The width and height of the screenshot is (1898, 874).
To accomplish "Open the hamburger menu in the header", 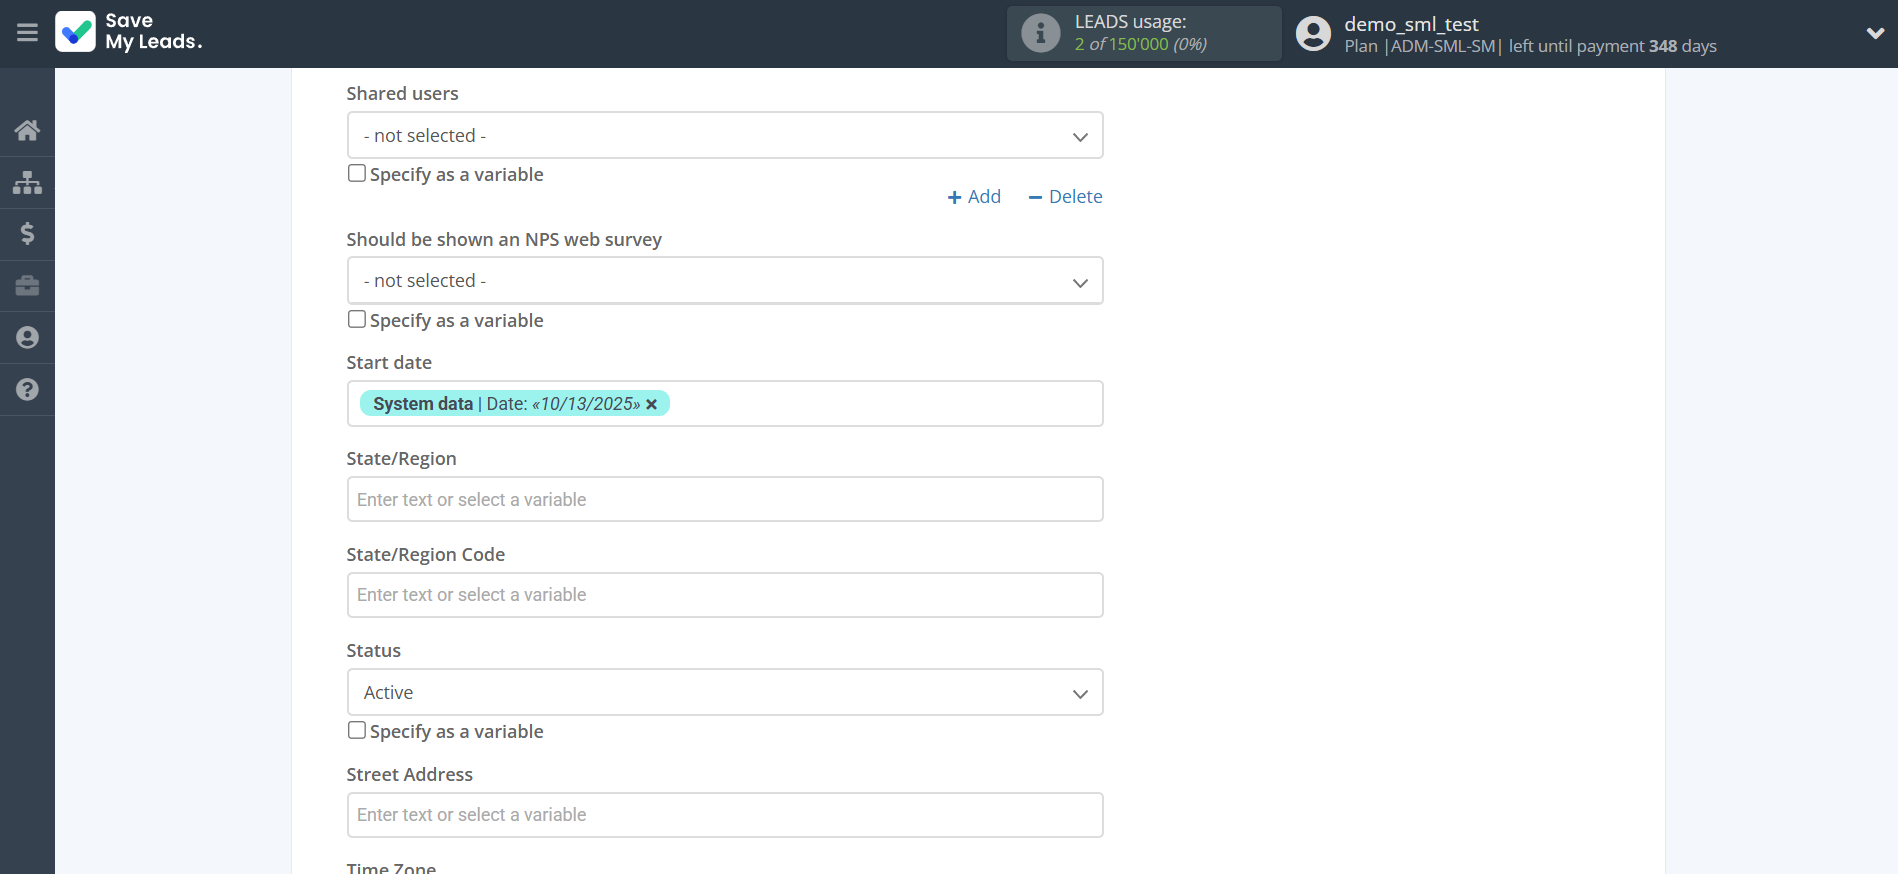I will click(x=27, y=33).
